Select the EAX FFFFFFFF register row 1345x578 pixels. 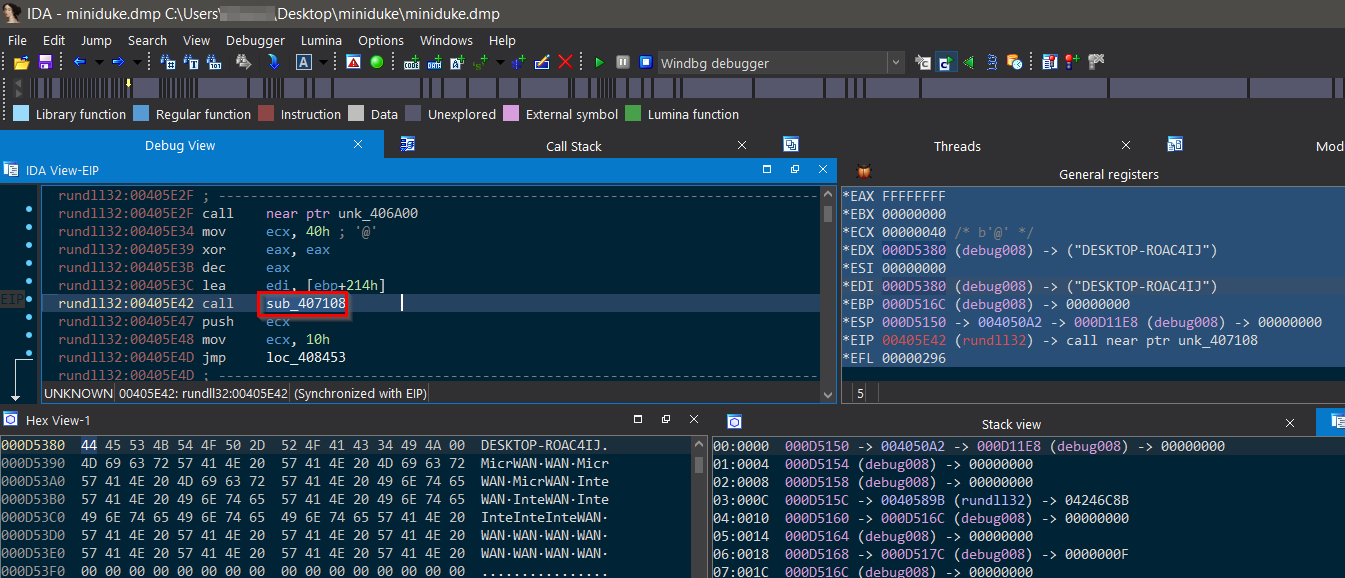point(1092,196)
